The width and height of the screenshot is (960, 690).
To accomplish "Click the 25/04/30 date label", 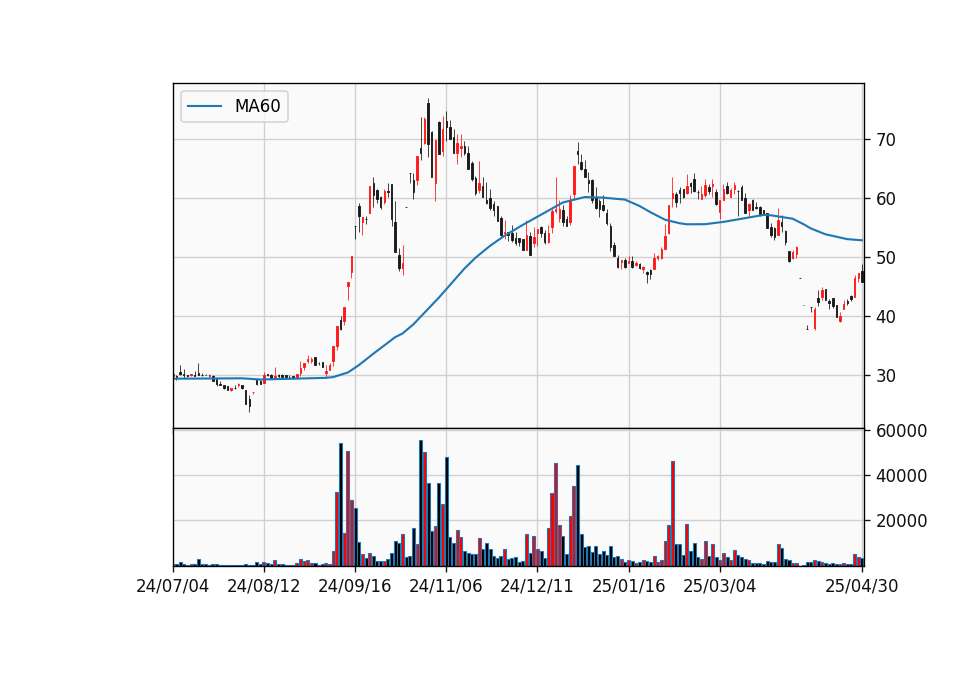I will tap(862, 586).
